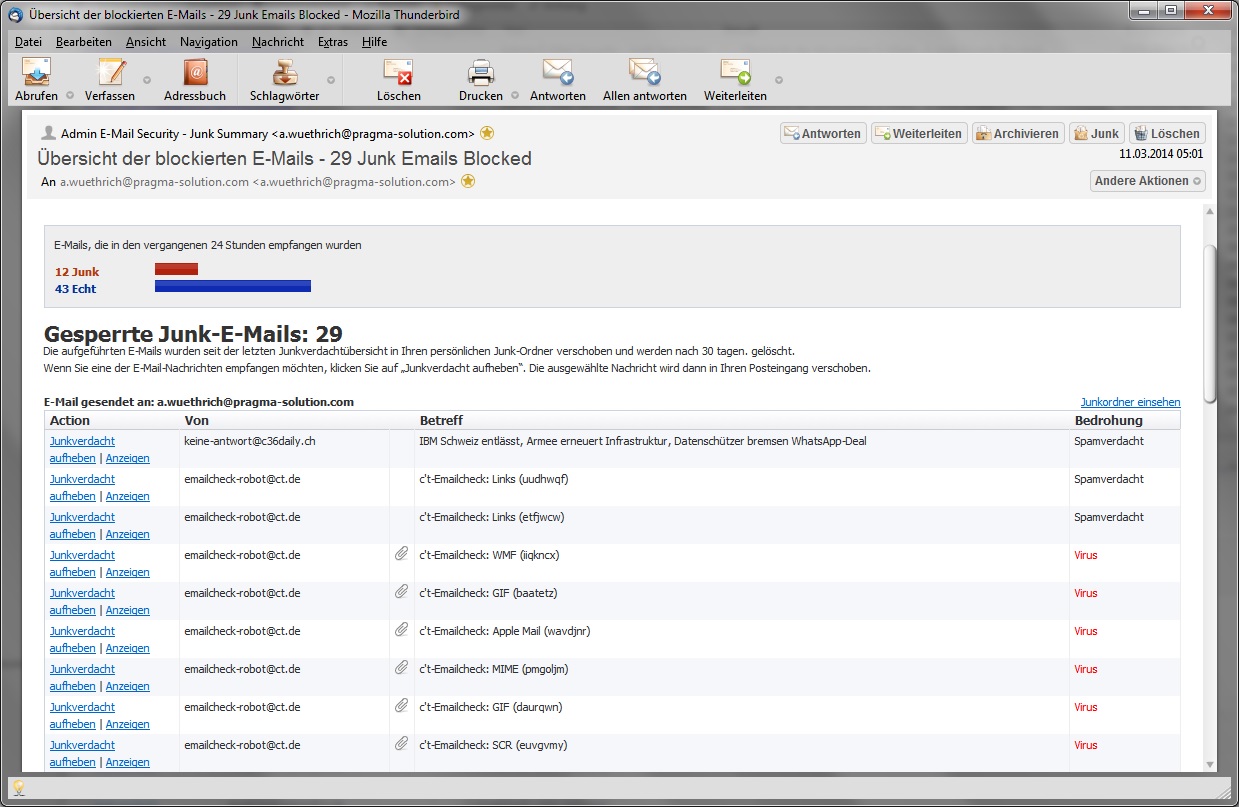Open the Navigation menu

(x=209, y=42)
